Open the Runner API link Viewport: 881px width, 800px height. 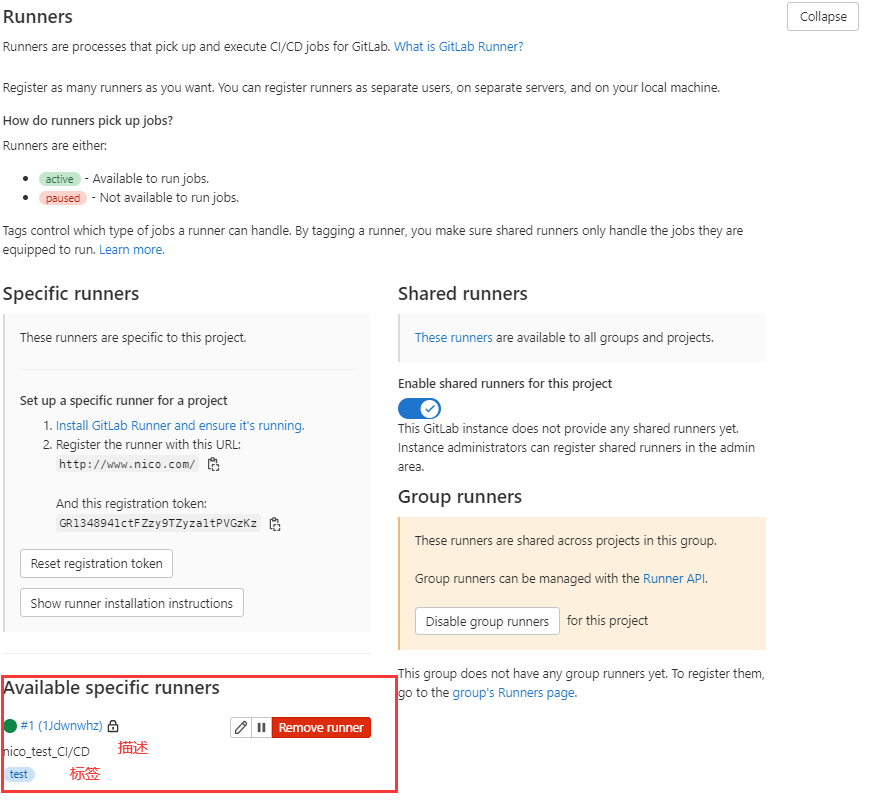(x=674, y=579)
